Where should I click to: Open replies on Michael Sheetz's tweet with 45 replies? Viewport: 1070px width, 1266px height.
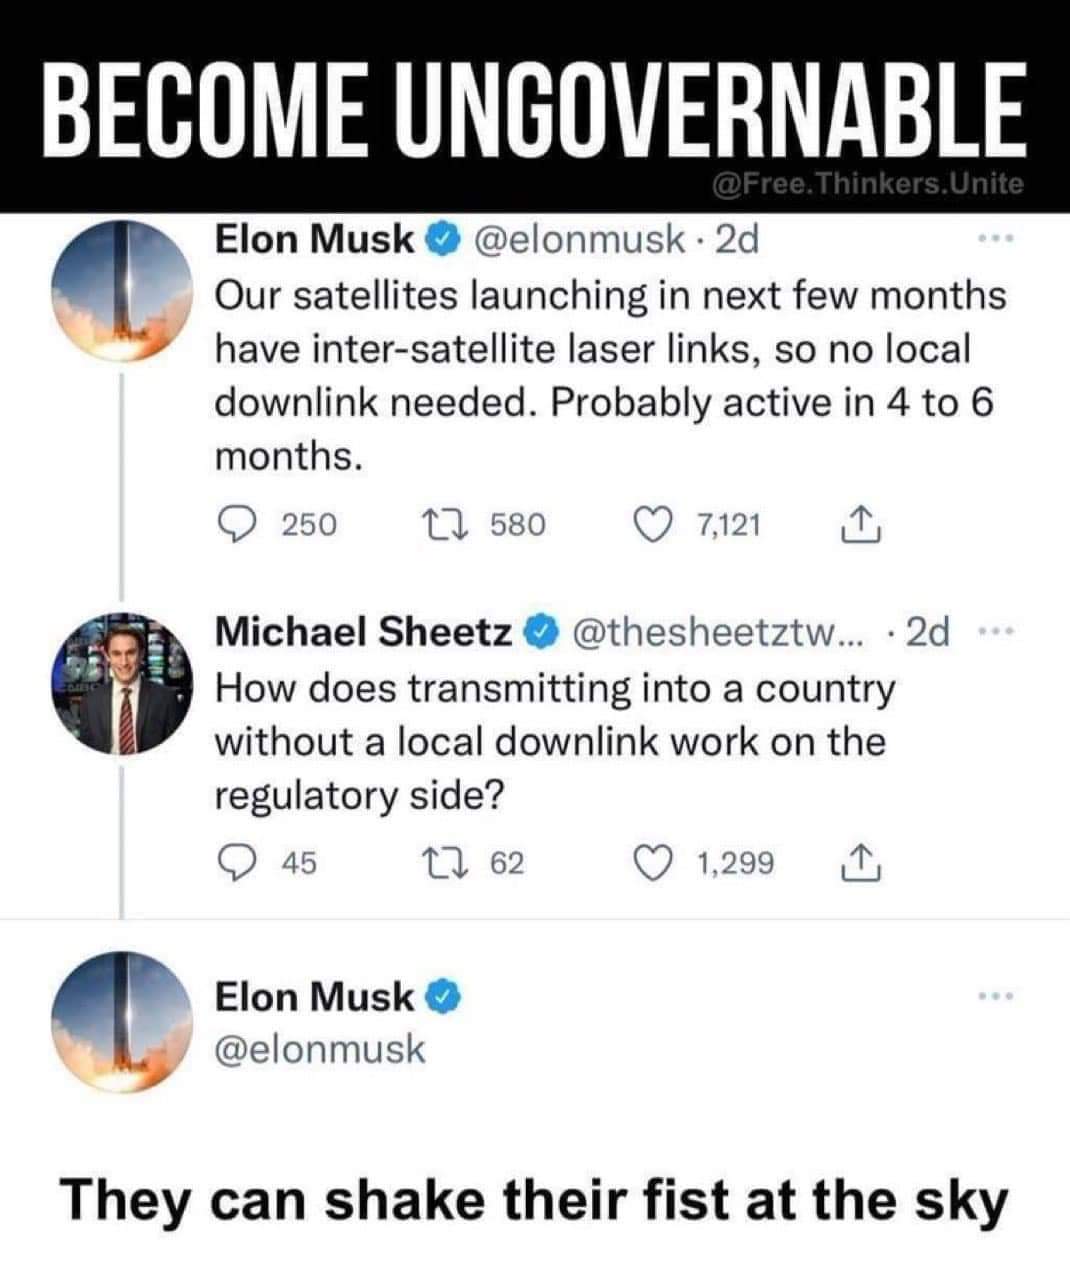click(236, 863)
